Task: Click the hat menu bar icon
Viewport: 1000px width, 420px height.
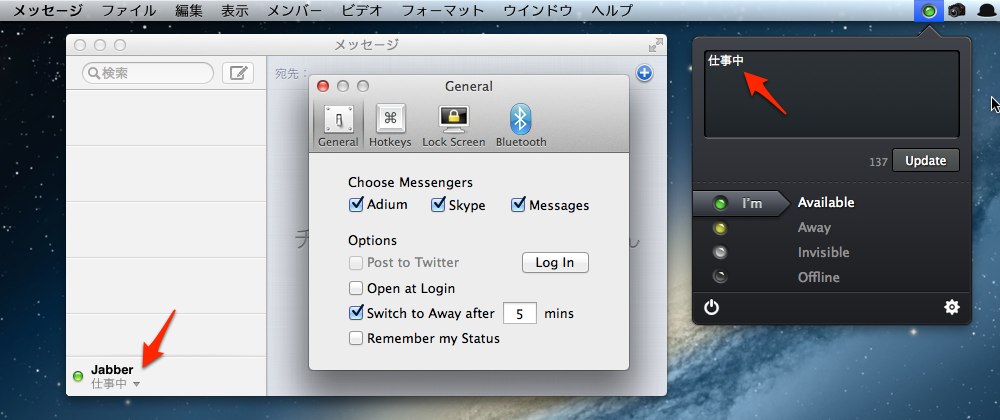Action: 985,11
